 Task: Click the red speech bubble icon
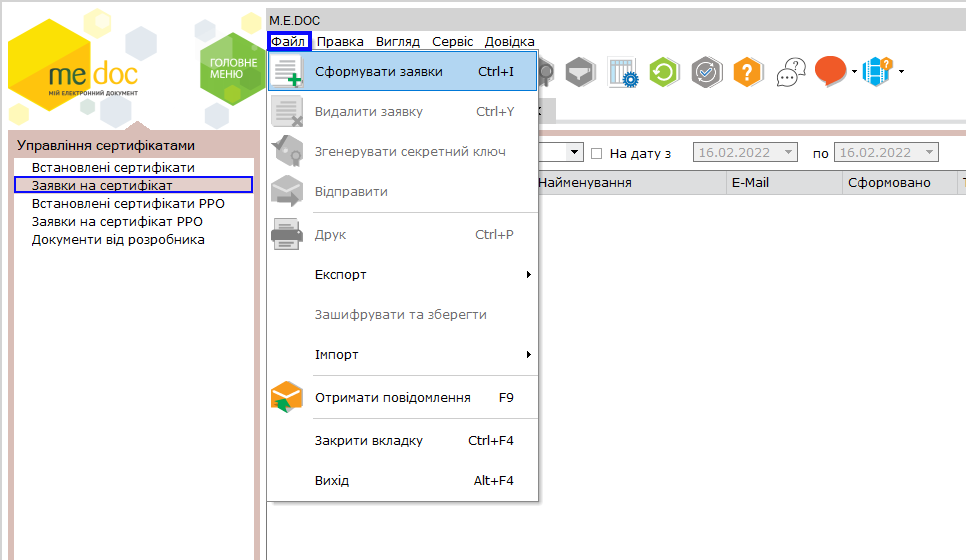(x=830, y=71)
